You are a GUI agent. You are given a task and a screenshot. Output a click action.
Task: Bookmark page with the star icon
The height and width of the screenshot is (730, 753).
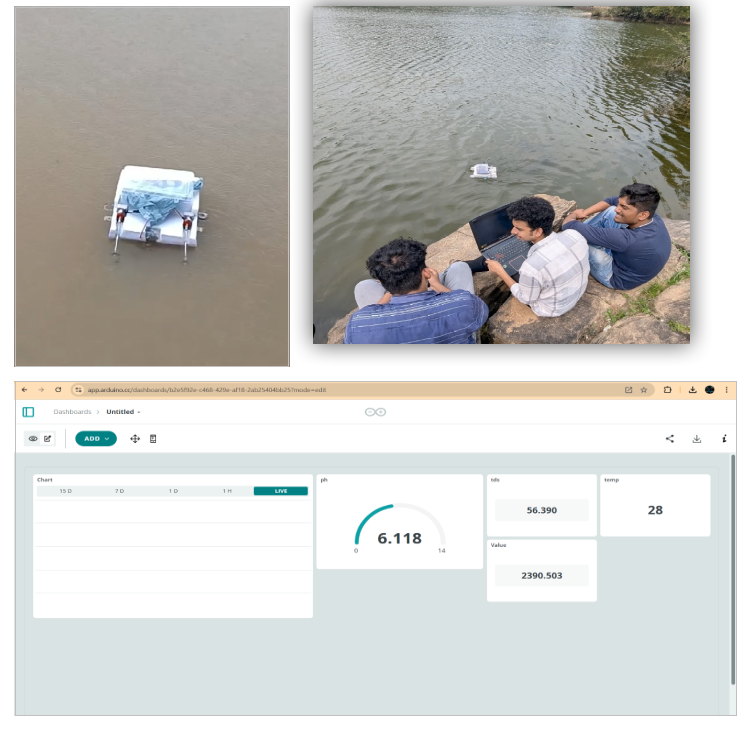644,390
